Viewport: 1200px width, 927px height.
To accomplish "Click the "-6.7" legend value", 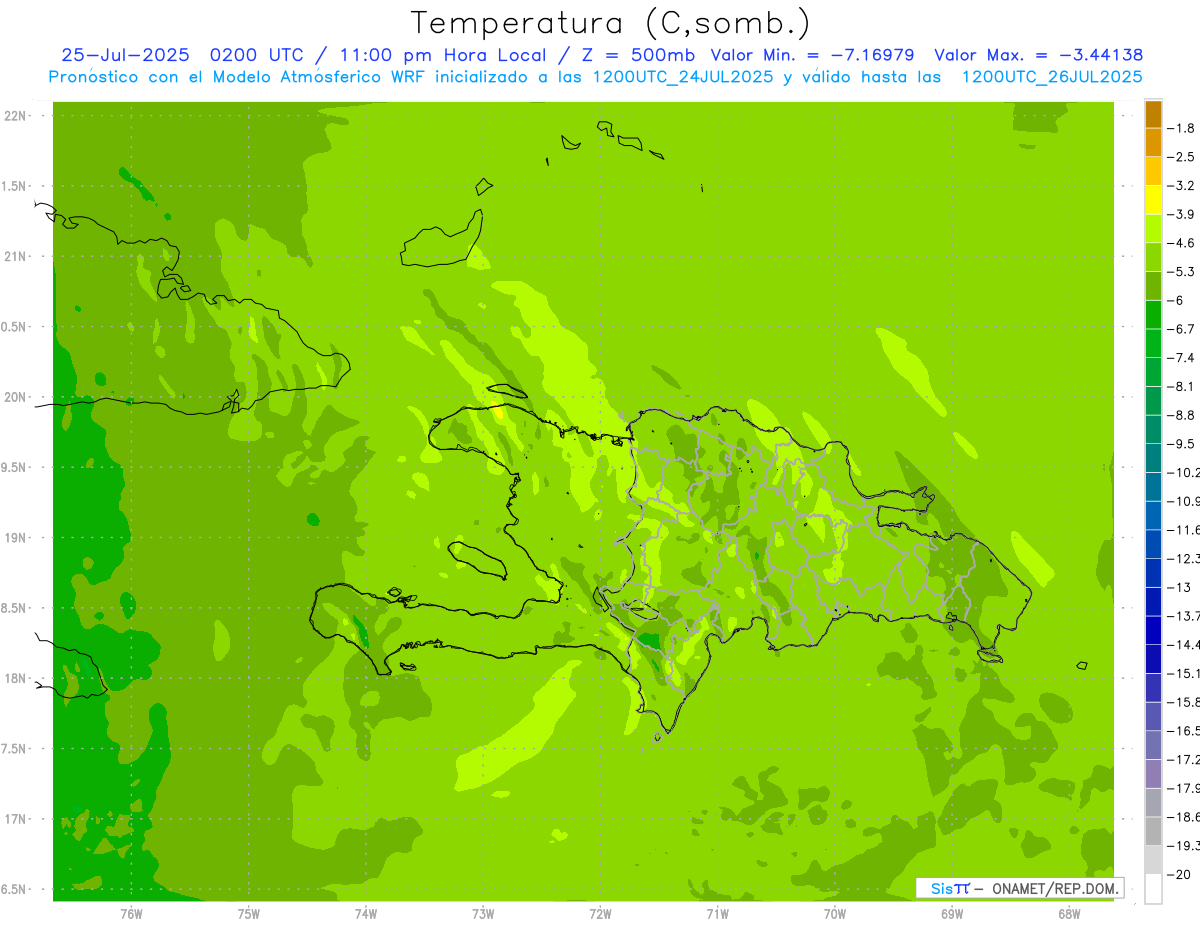I will (1182, 329).
